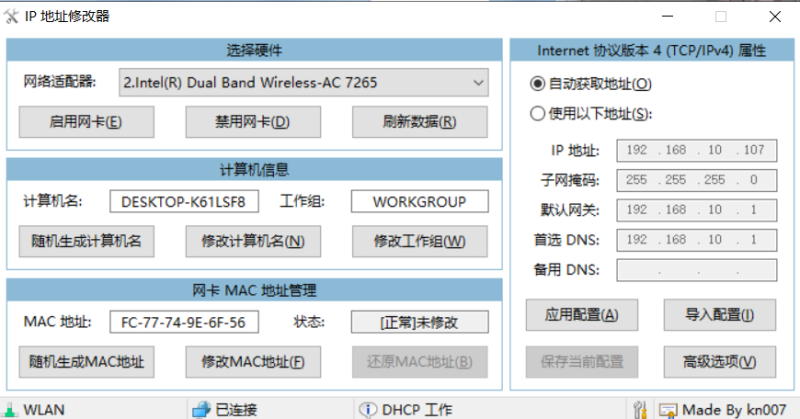
Task: Click the DHCP 工作 info icon
Action: [x=366, y=409]
